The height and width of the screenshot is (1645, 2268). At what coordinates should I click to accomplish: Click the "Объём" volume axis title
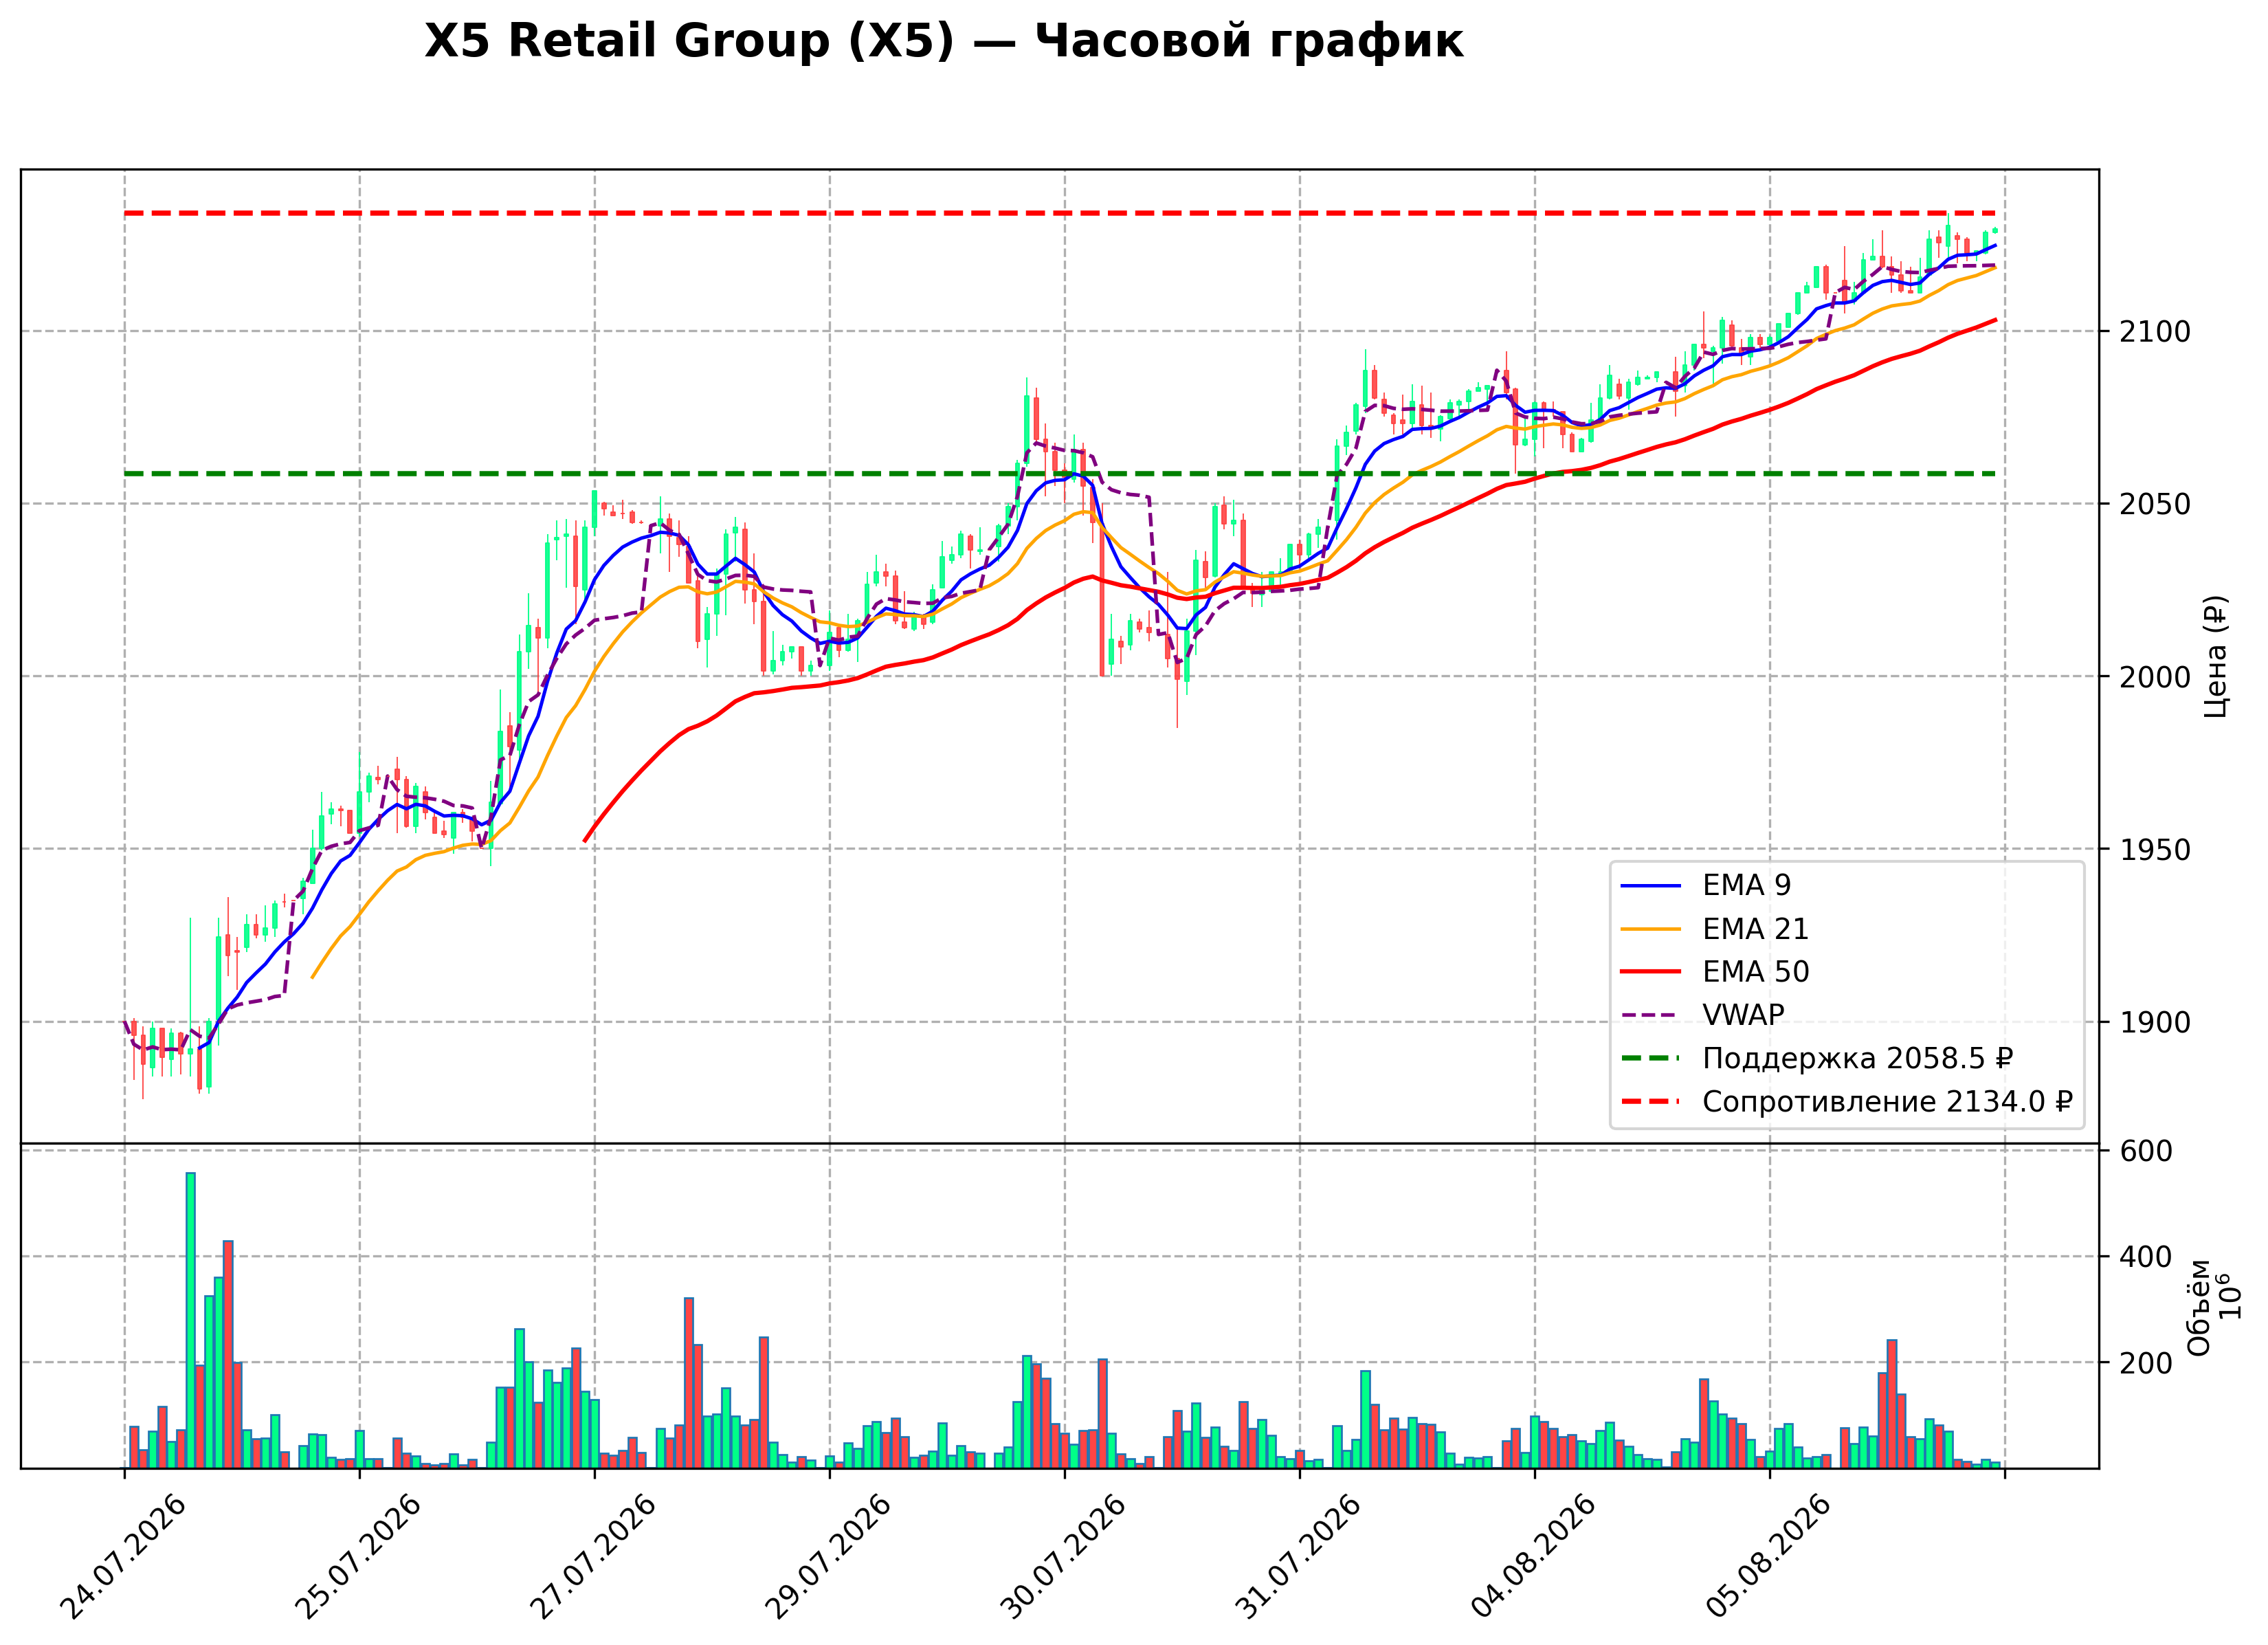tap(2199, 1307)
